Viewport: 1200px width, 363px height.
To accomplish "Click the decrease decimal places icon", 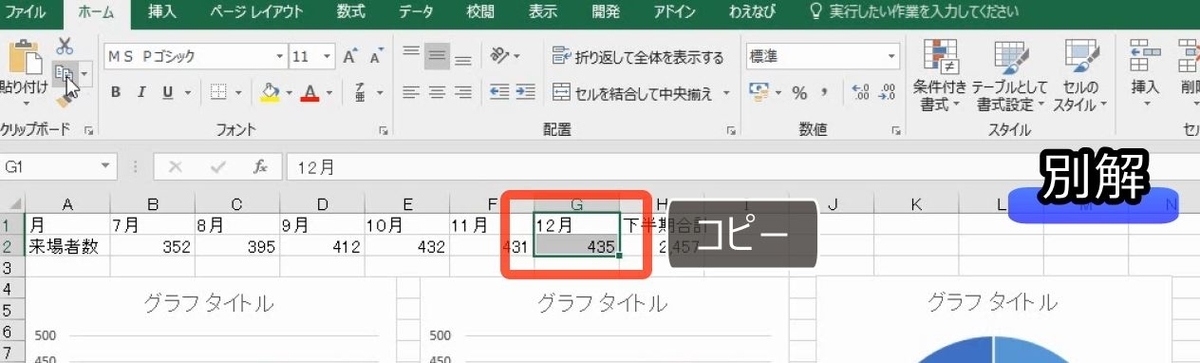I will pyautogui.click(x=887, y=93).
